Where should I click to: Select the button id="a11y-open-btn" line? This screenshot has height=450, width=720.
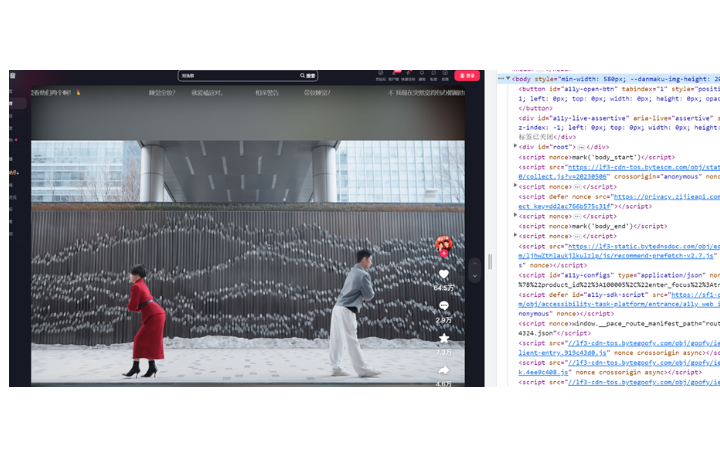tap(619, 89)
